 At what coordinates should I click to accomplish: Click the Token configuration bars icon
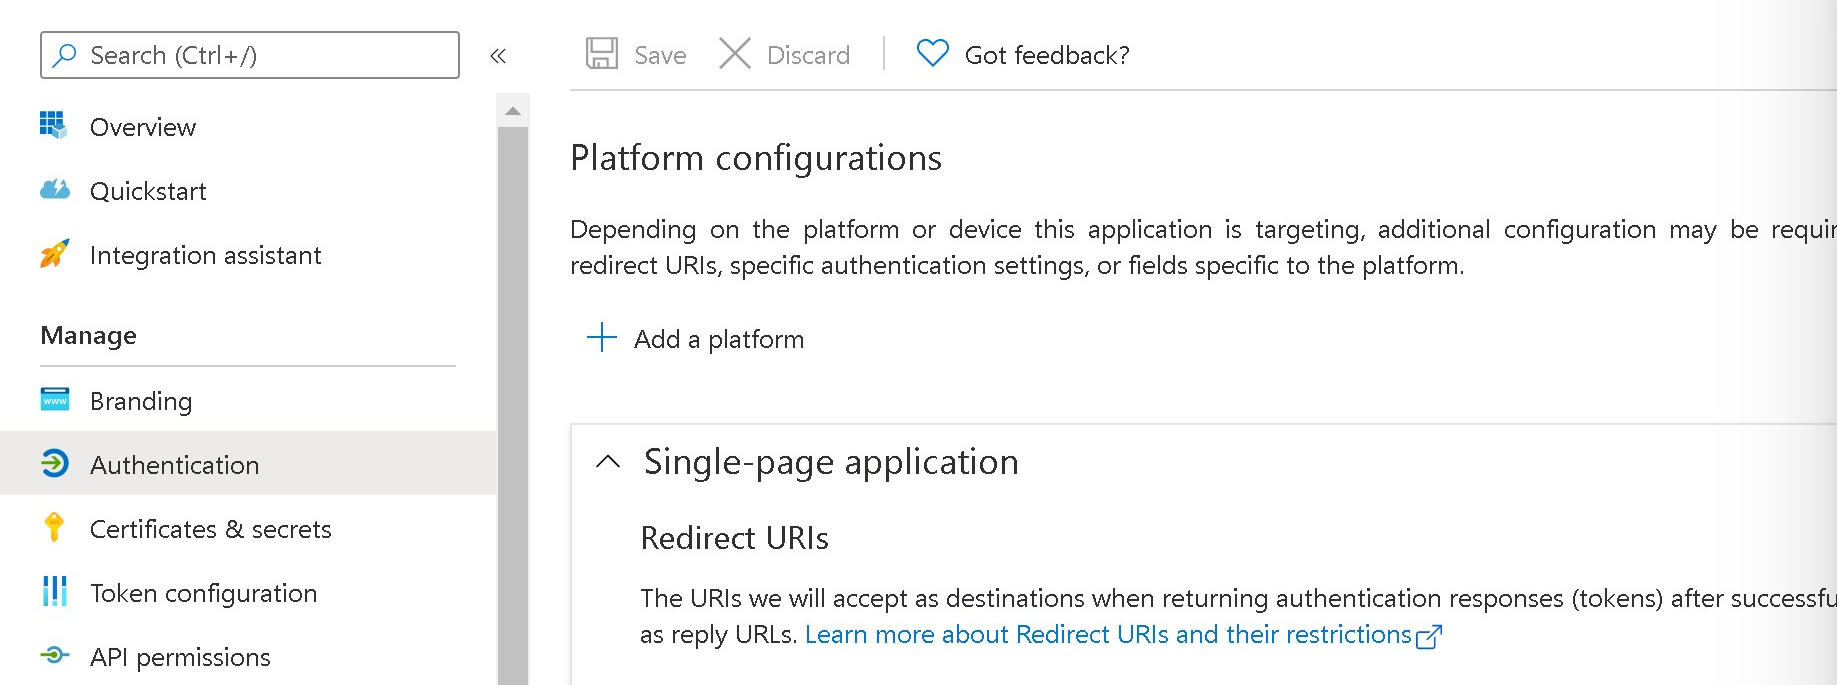click(x=54, y=591)
